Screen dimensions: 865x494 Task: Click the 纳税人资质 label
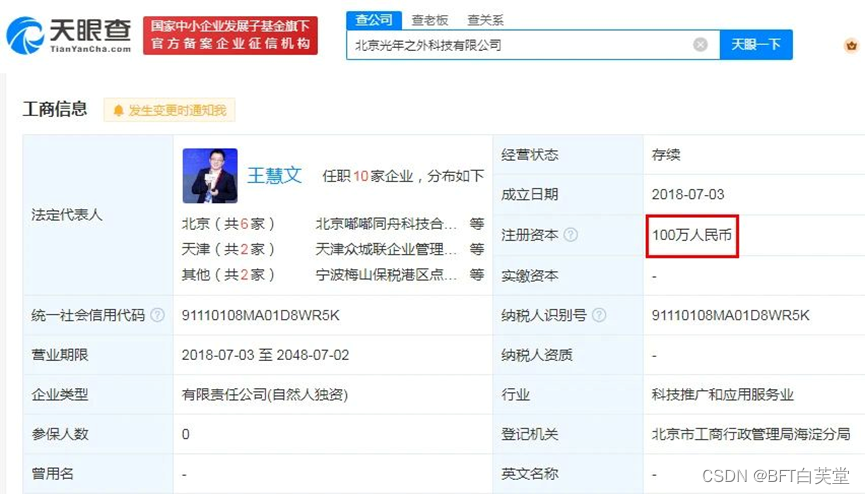pos(537,355)
